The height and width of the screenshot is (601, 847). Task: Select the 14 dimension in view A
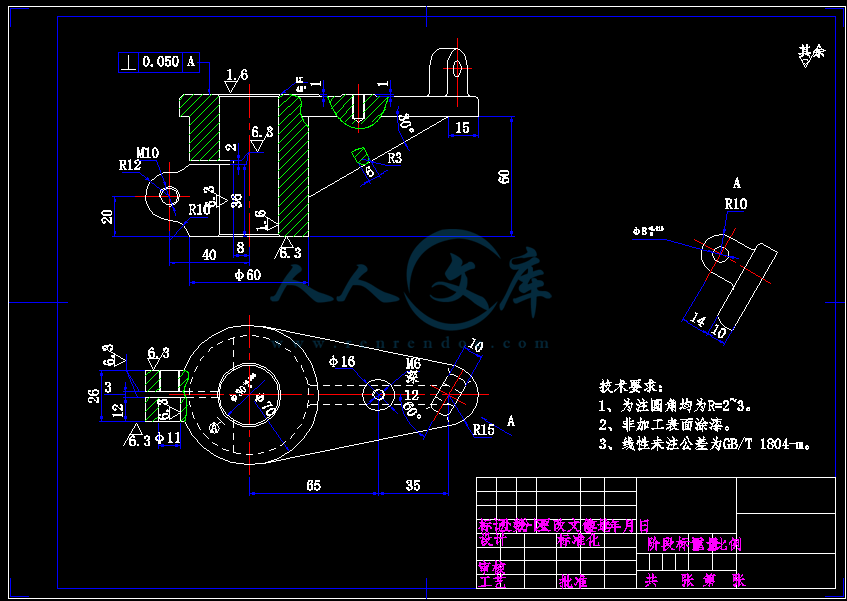tap(697, 321)
